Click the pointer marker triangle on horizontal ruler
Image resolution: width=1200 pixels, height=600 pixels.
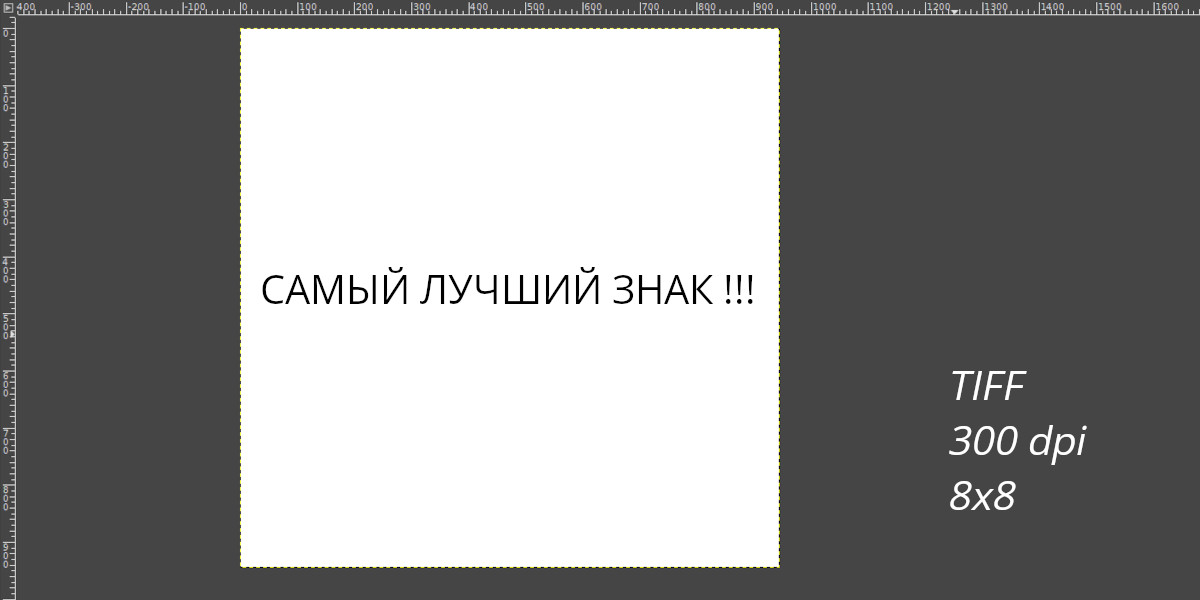pos(955,12)
